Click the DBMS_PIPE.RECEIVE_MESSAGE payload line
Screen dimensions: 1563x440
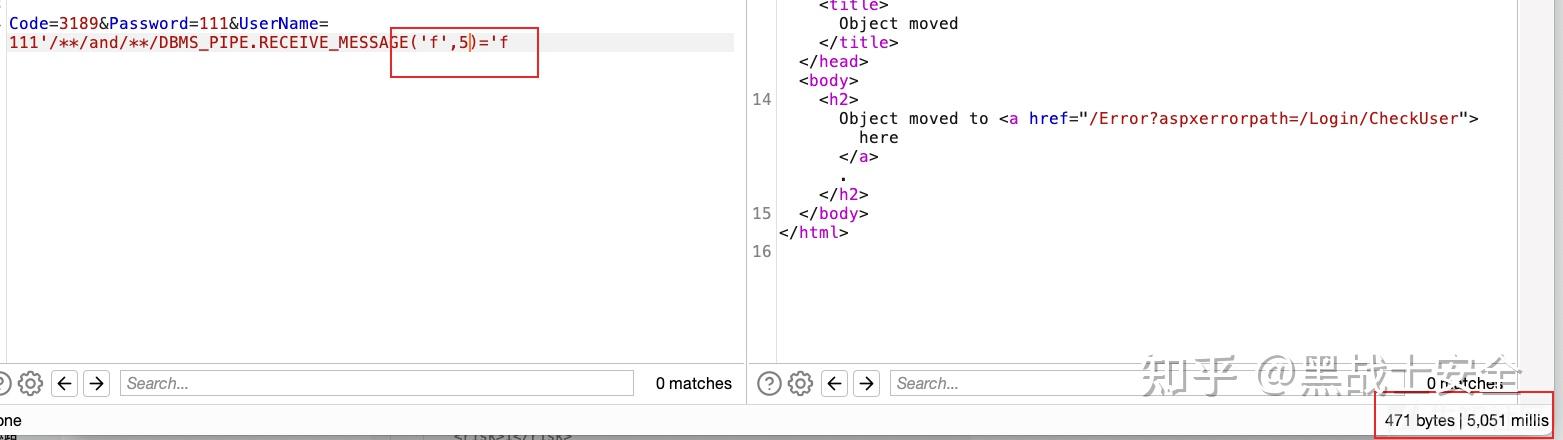point(258,43)
